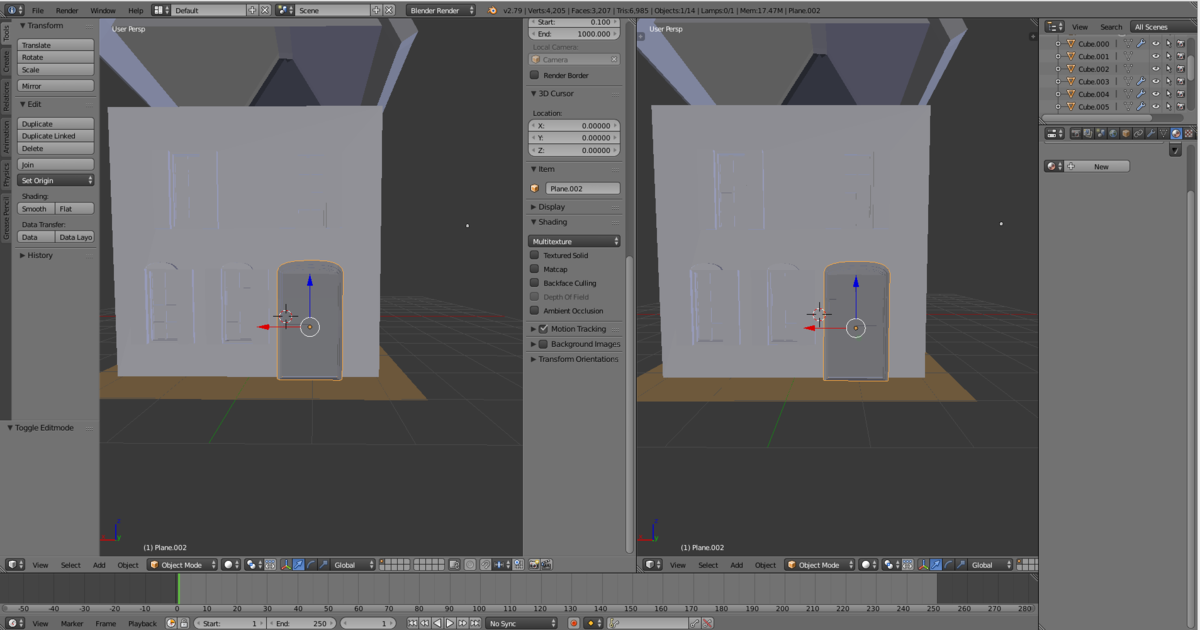Screen dimensions: 1200x630
Task: Select scale manipulator in left viewport header
Action: coord(323,565)
